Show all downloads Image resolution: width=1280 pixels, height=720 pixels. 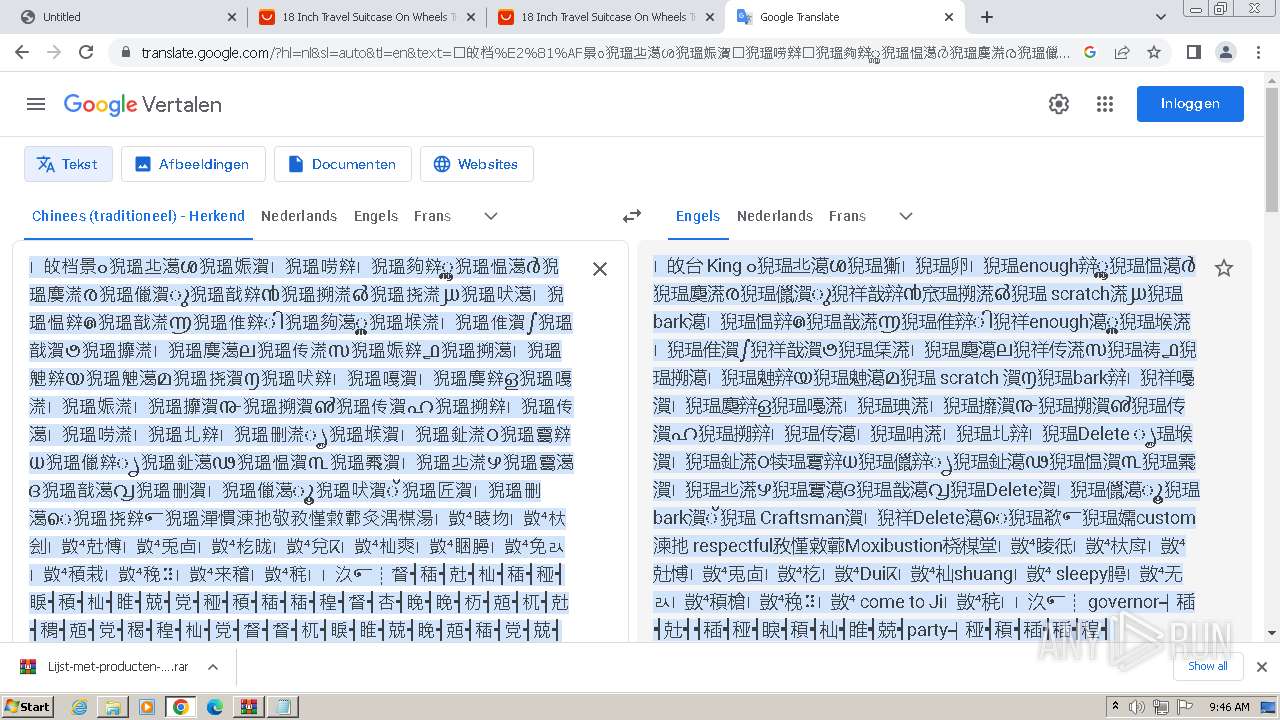click(1207, 666)
